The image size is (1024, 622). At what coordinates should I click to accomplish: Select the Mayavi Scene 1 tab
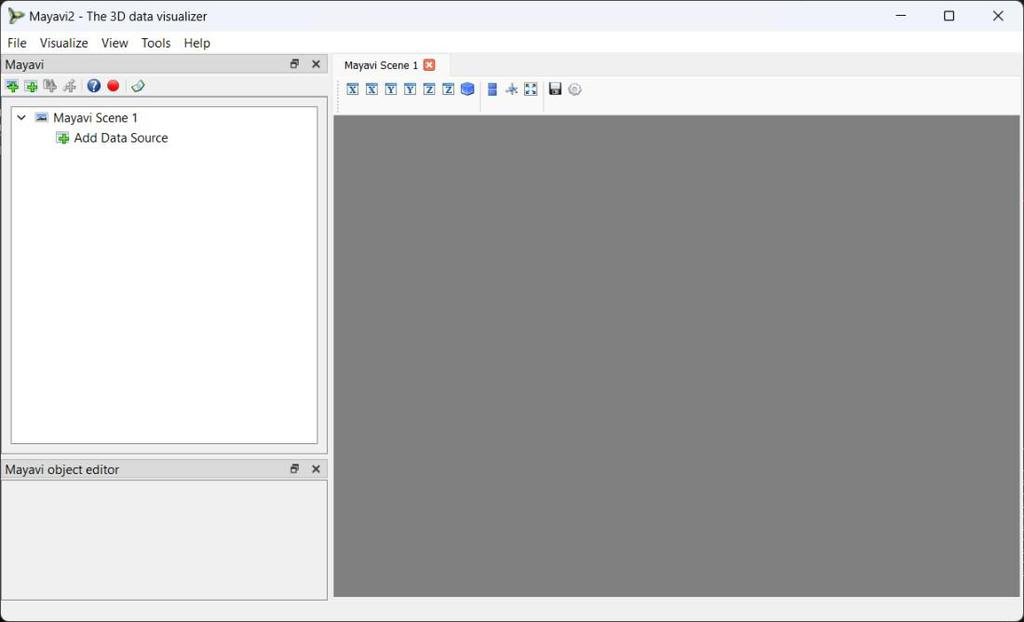381,65
